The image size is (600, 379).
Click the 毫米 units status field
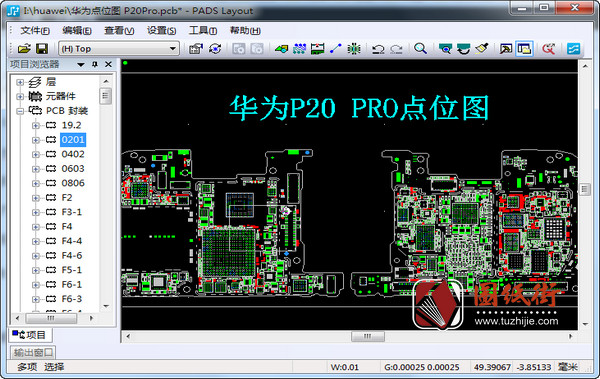tap(567, 367)
